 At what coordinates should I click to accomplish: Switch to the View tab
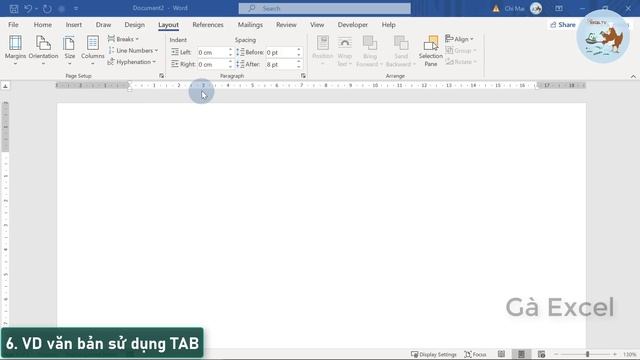tap(317, 24)
